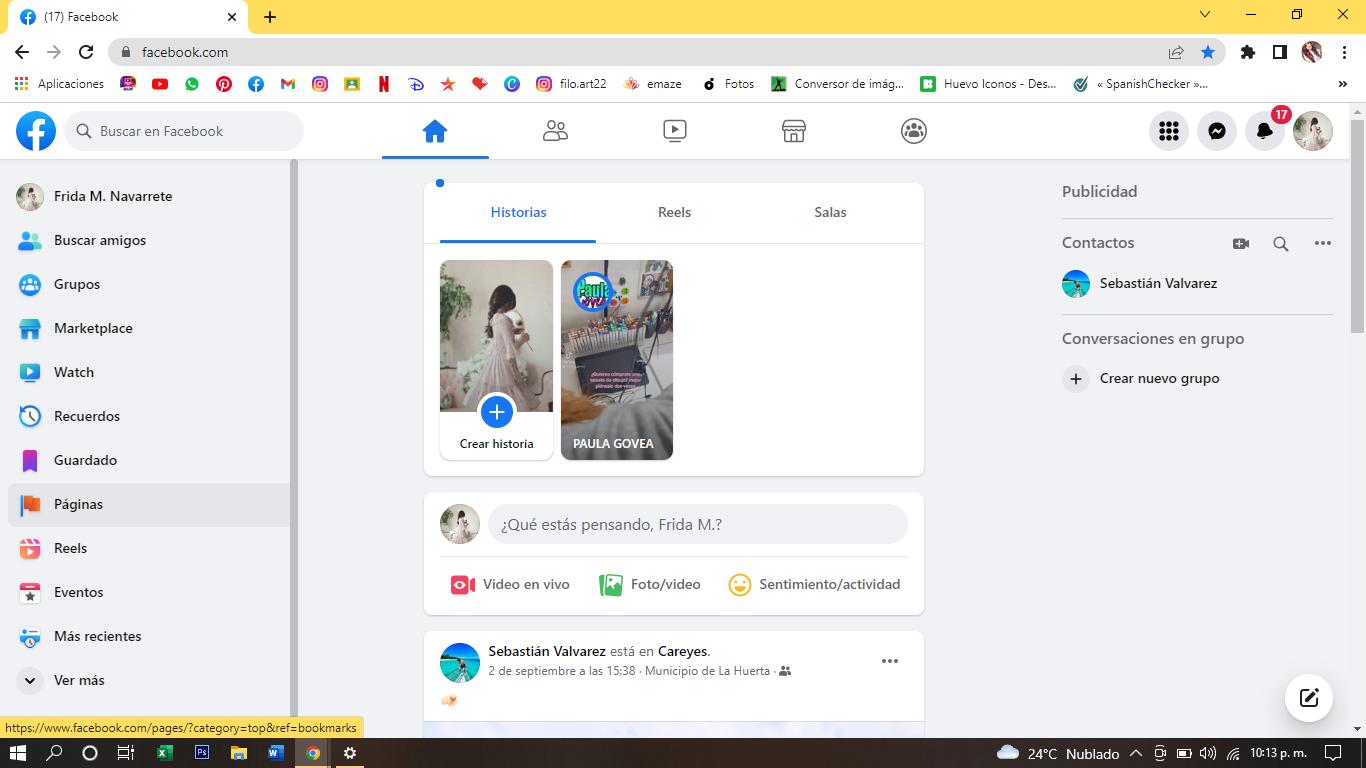Screen dimensions: 1366x768
Task: Click the new message compose floating button
Action: (x=1309, y=698)
